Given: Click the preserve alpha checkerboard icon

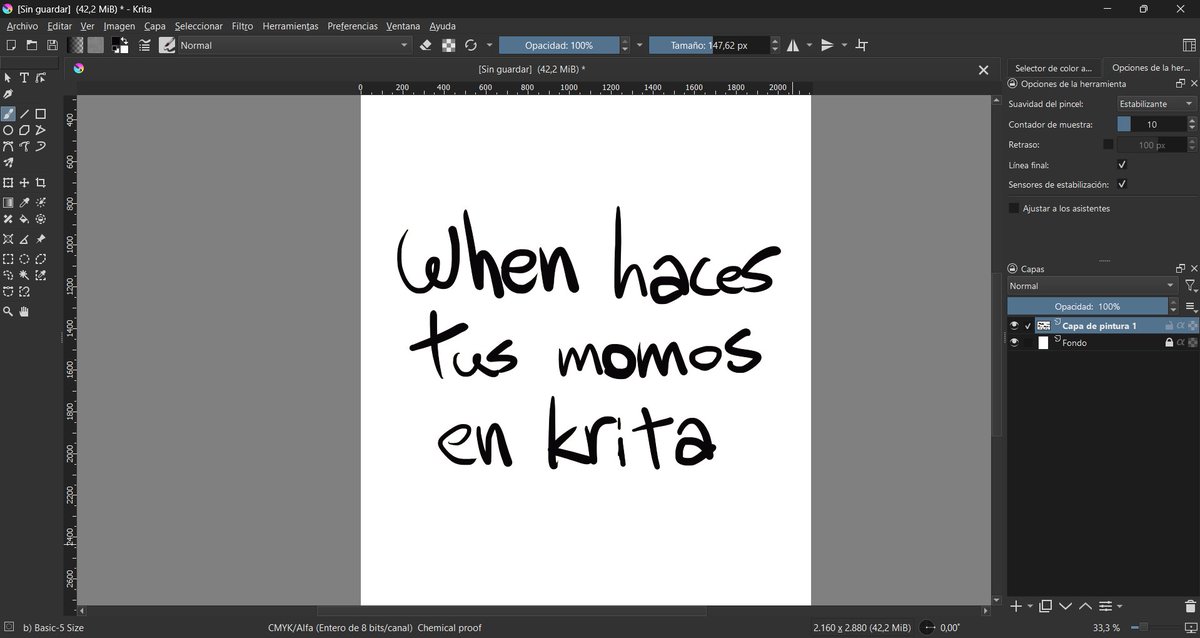Looking at the screenshot, I should coord(449,45).
